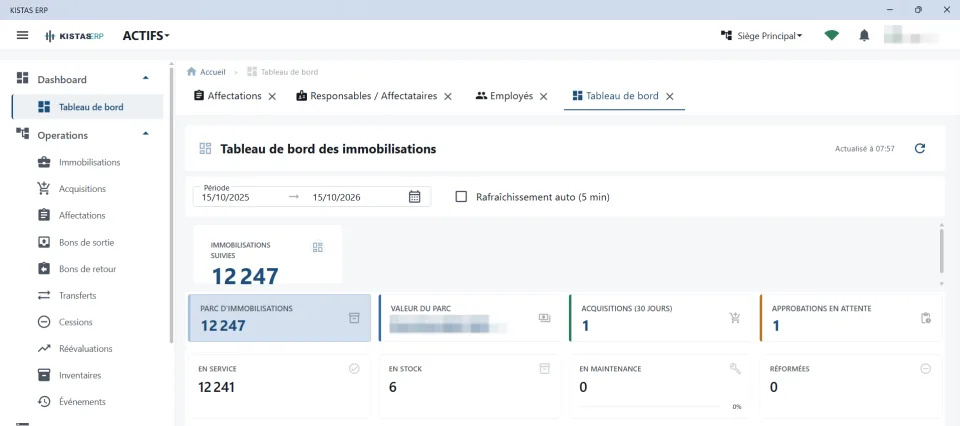Select the Acquisitions (30 jours) card
Screen dimensions: 960x426
pyautogui.click(x=660, y=318)
